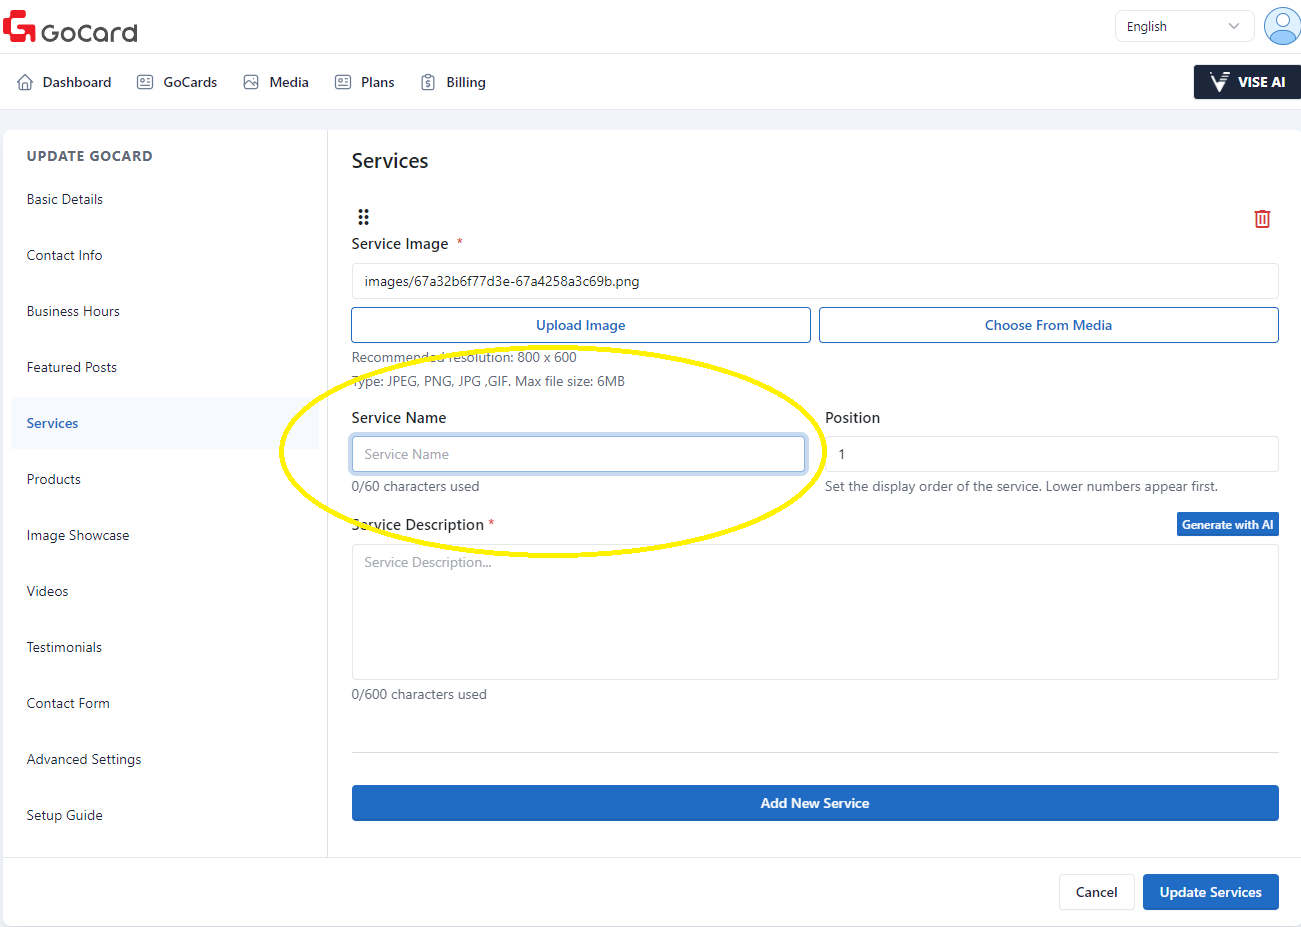
Task: Click the GoCard logo icon
Action: click(19, 27)
